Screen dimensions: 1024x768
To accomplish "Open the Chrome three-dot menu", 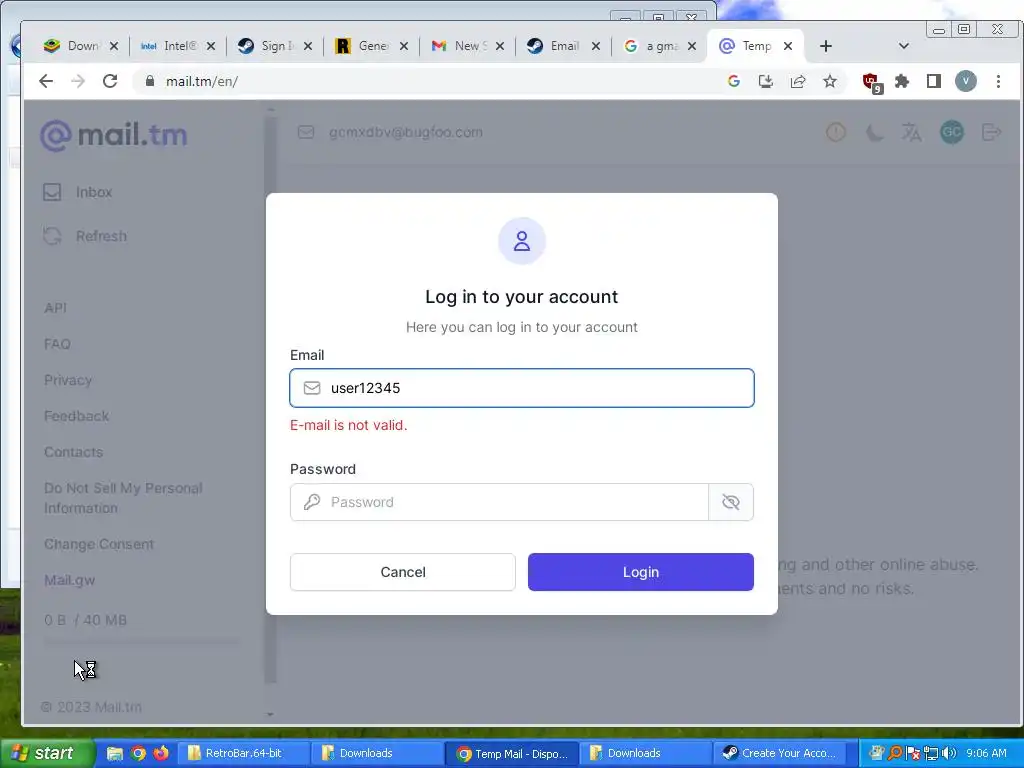I will pyautogui.click(x=998, y=81).
